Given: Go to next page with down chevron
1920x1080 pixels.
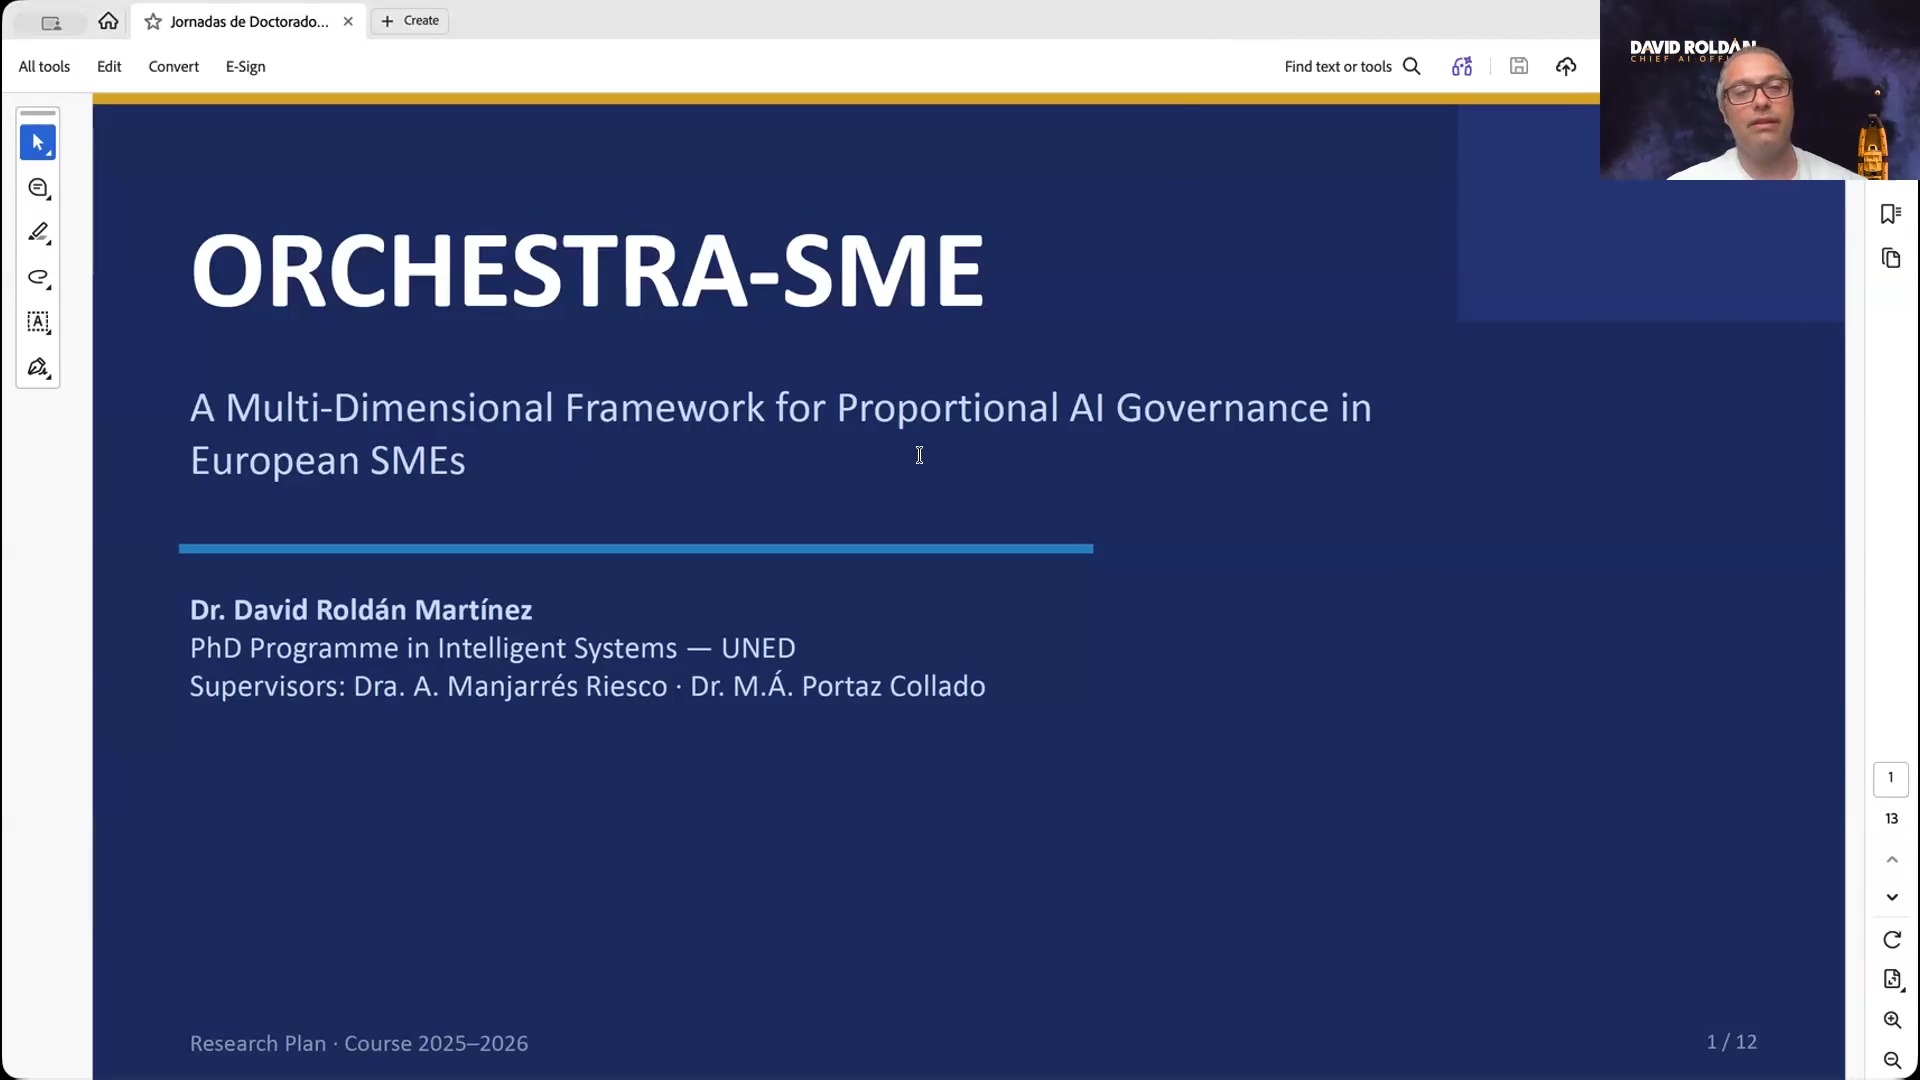Looking at the screenshot, I should click(x=1891, y=897).
